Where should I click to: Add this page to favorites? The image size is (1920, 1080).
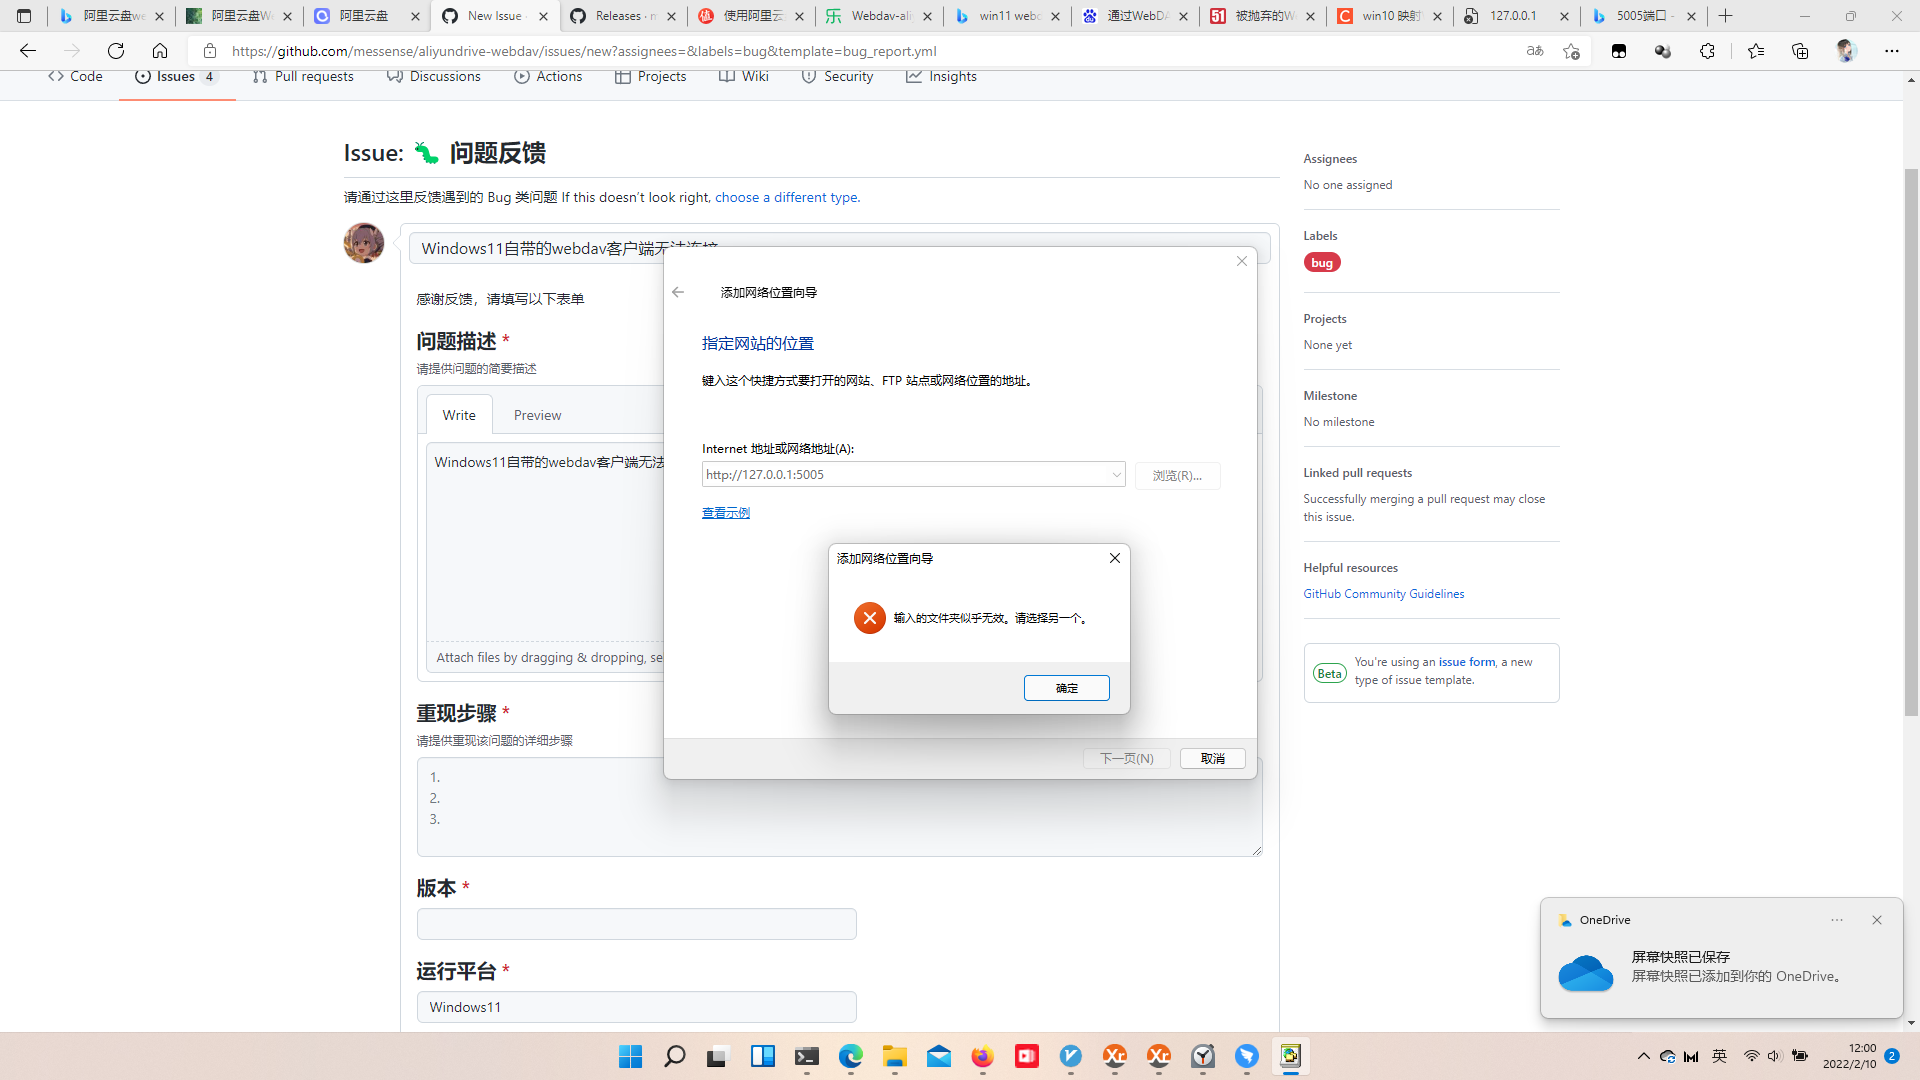[1570, 51]
